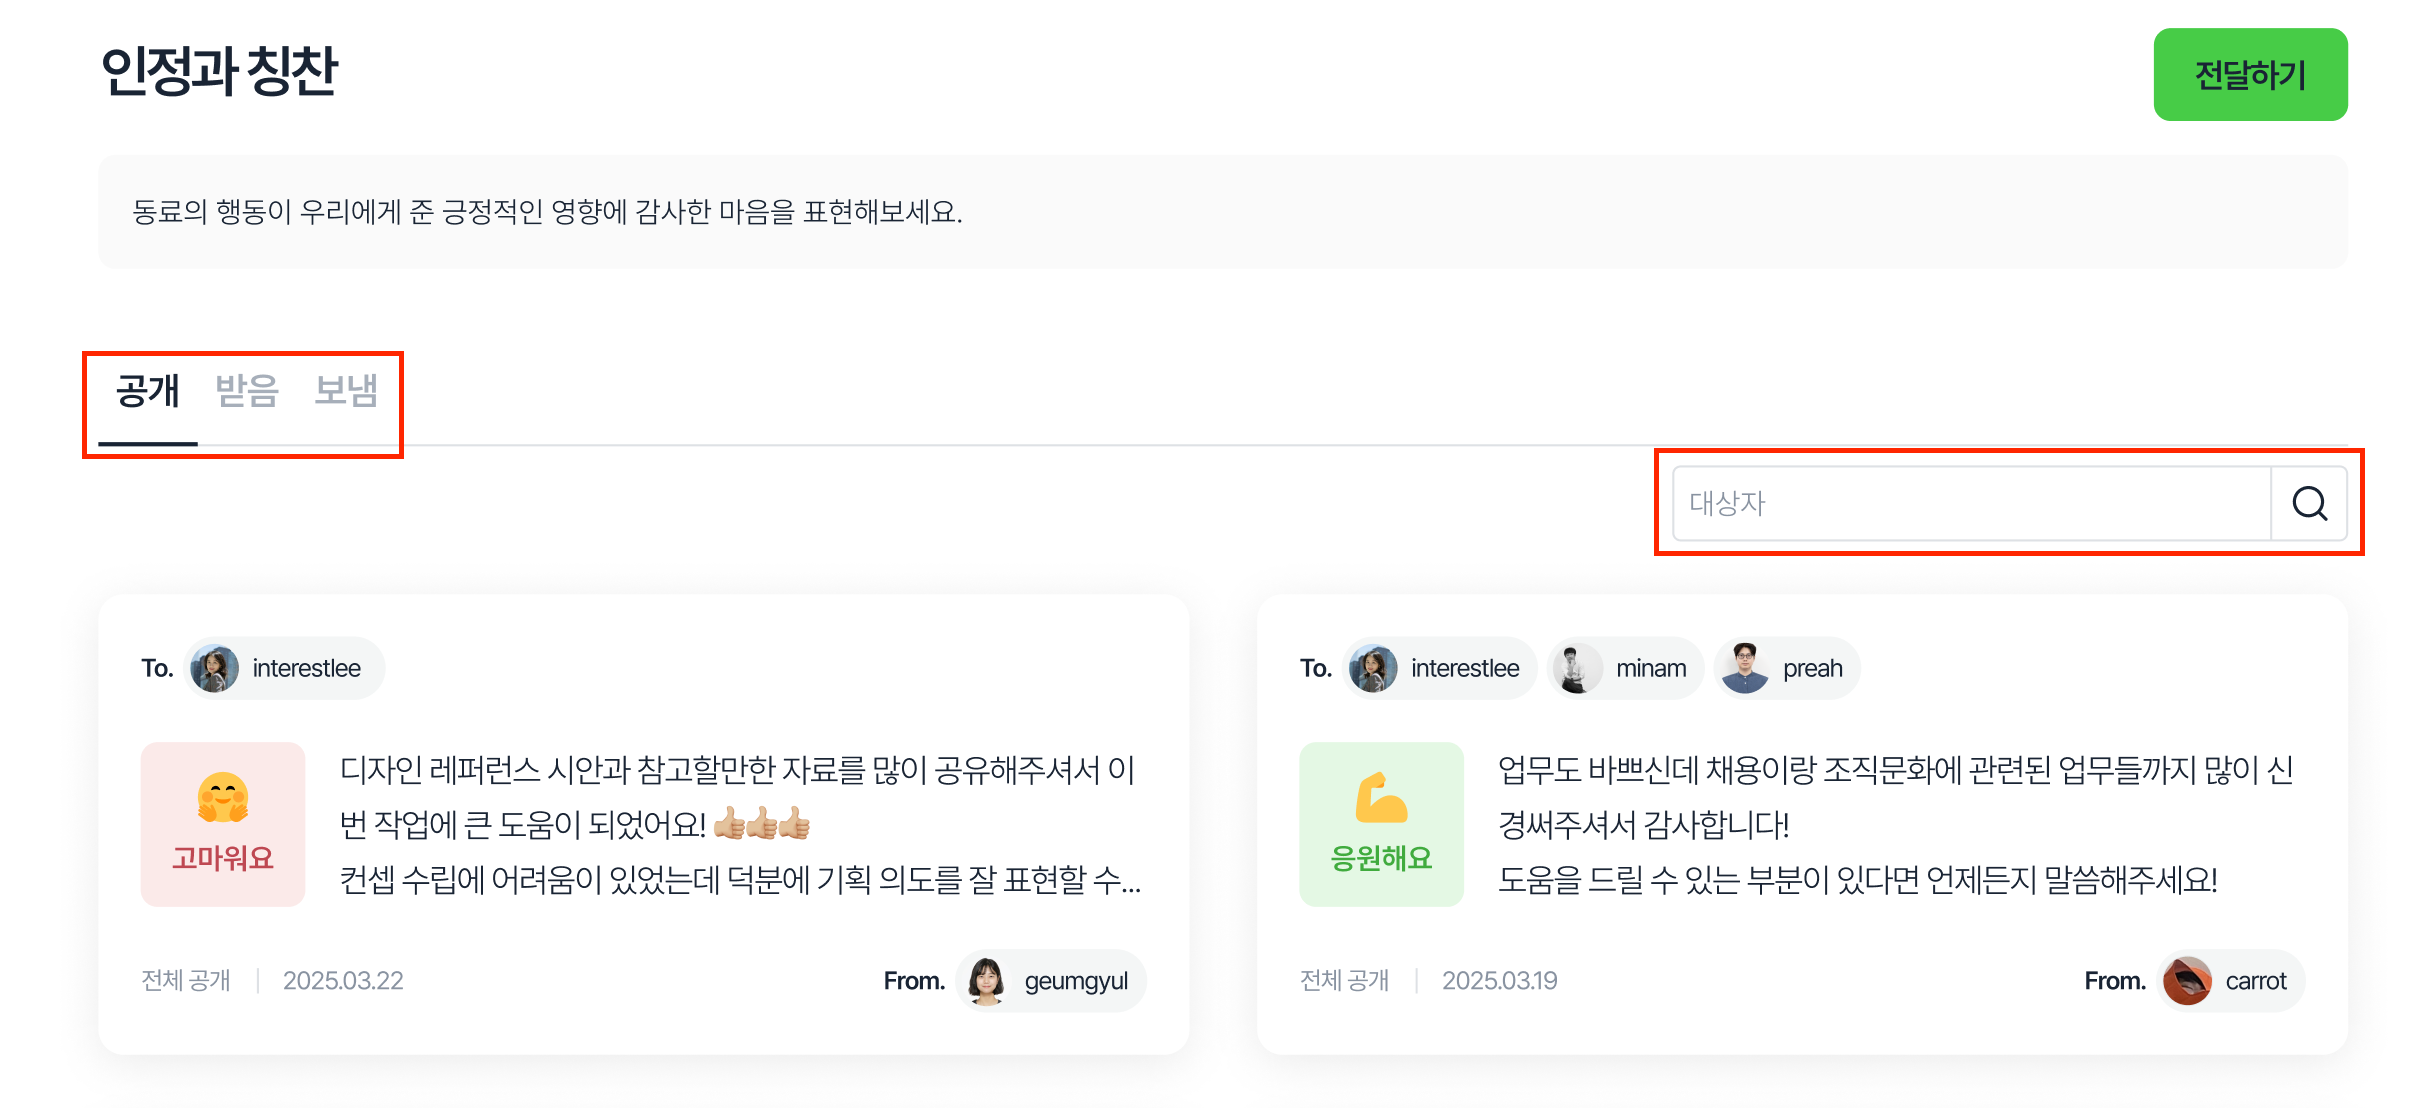Viewport: 2416px width, 1108px height.
Task: Switch to the 공개 tab
Action: pyautogui.click(x=148, y=391)
